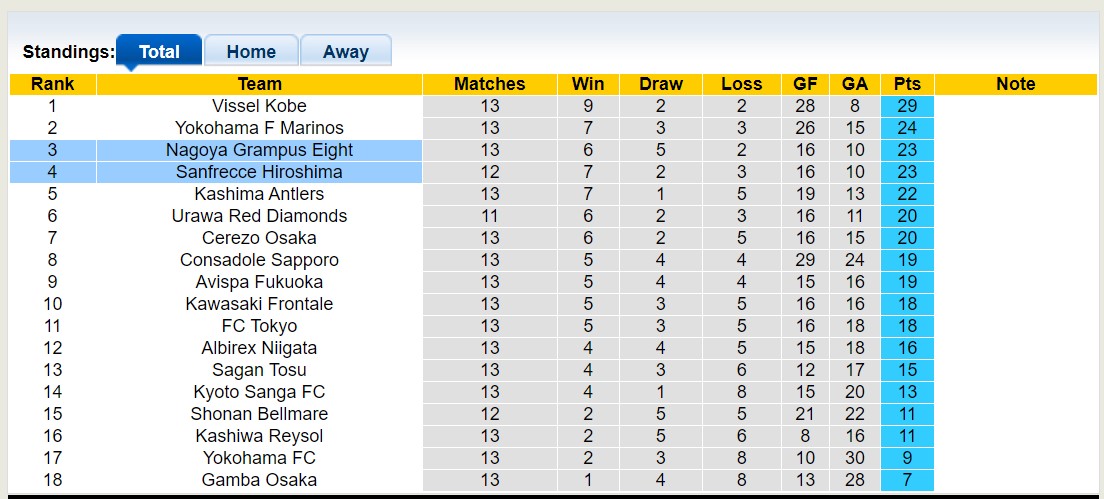Click Urawa Red Diamonds team name
Viewport: 1104px width, 499px height.
pyautogui.click(x=259, y=216)
